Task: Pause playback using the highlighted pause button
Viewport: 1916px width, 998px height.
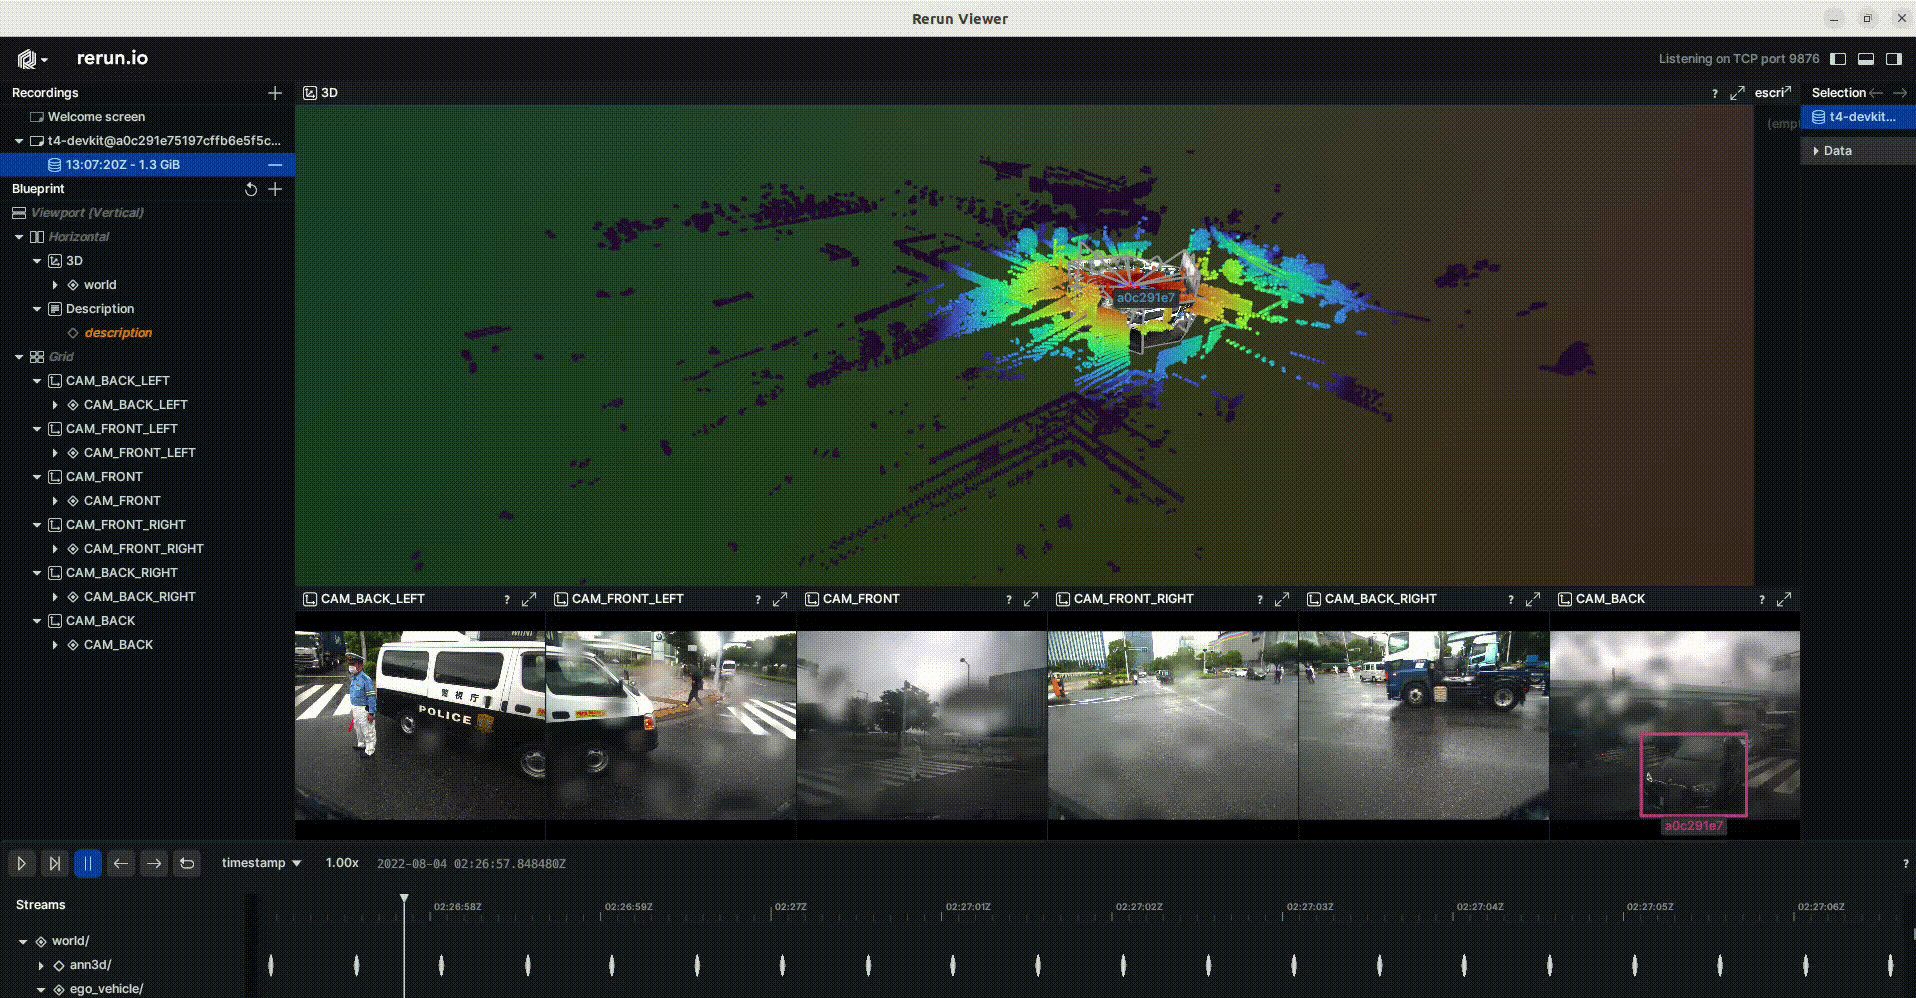Action: [x=88, y=863]
